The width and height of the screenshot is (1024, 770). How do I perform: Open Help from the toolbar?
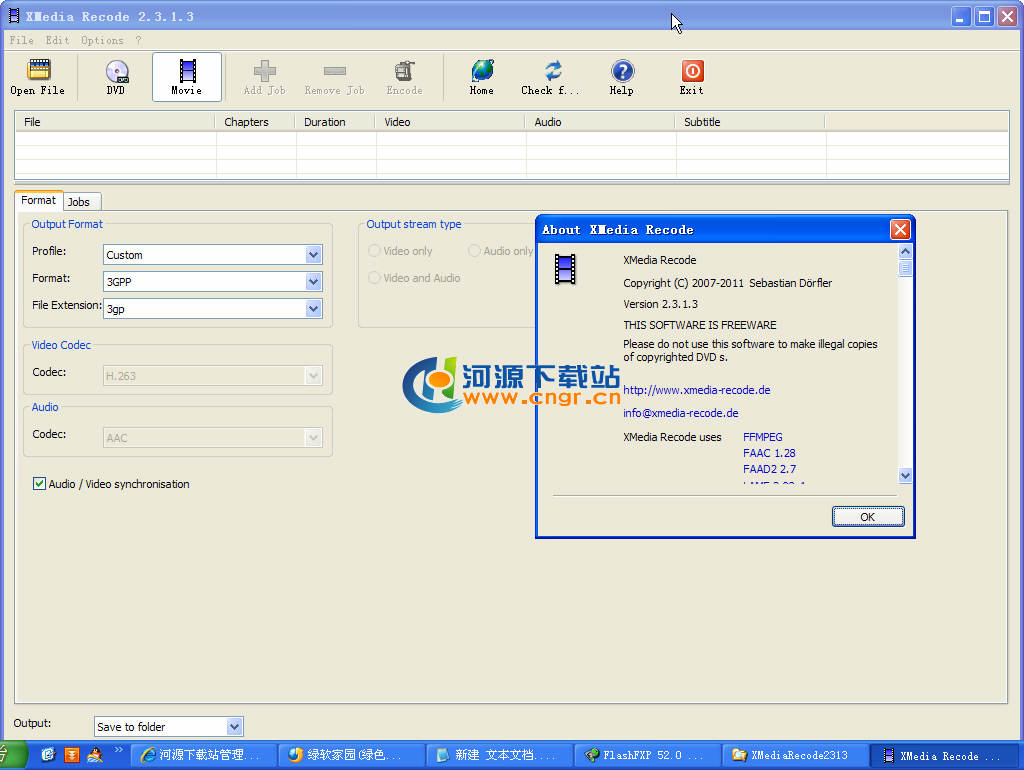pos(622,76)
